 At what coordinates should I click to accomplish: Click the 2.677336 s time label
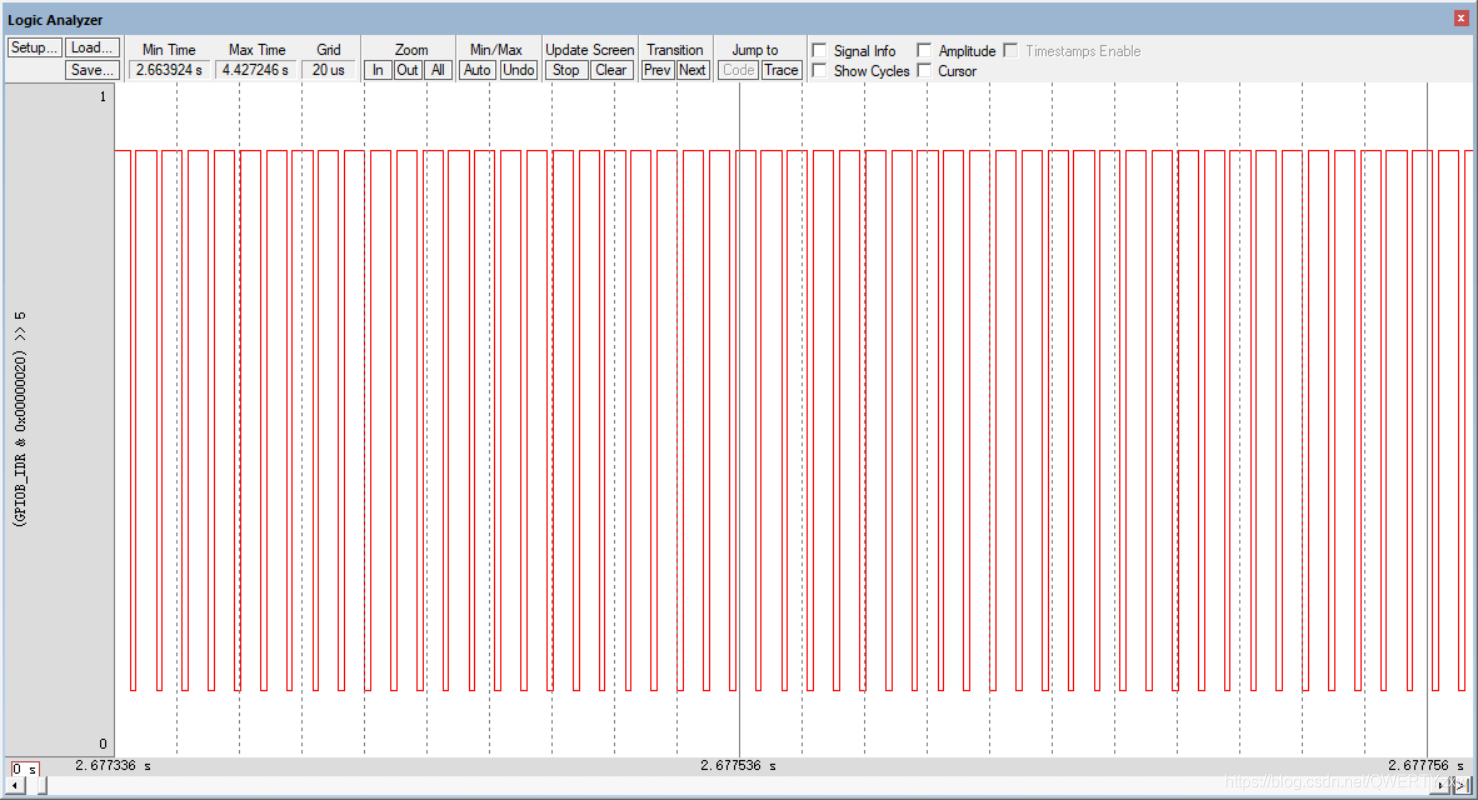[113, 766]
